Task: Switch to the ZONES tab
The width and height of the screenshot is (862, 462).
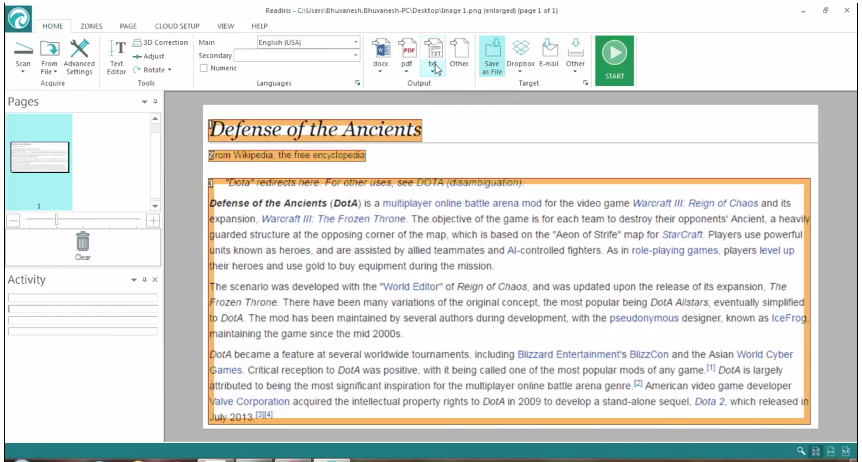Action: tap(91, 26)
